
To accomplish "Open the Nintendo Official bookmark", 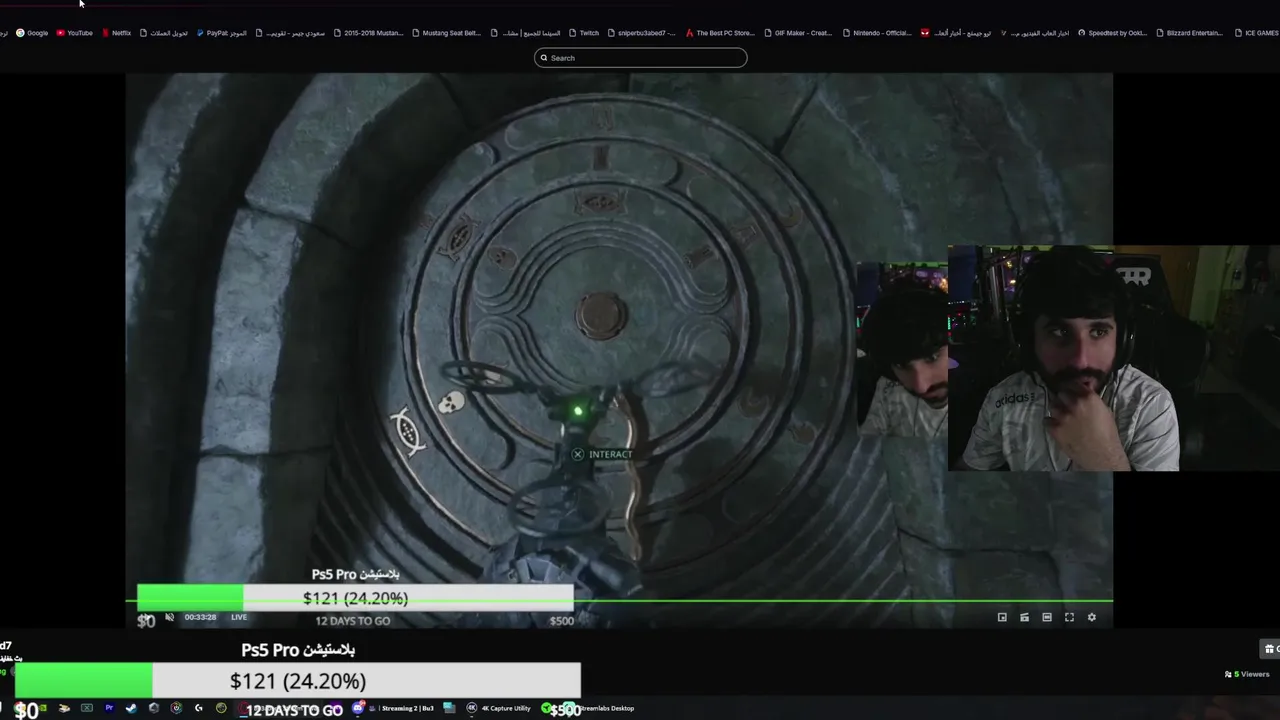I will tap(876, 33).
